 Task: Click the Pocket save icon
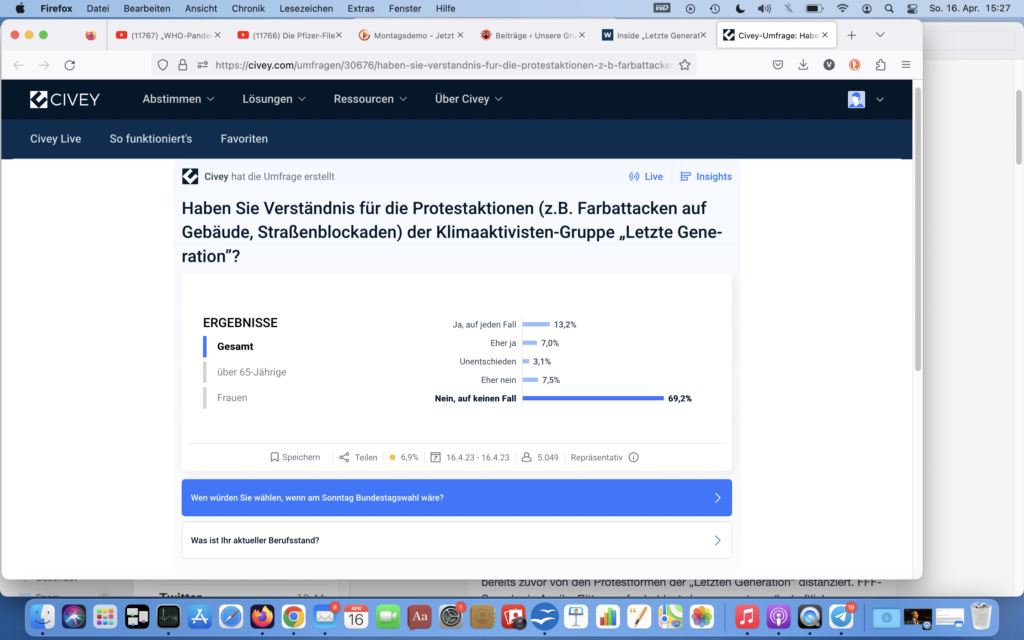click(x=778, y=65)
